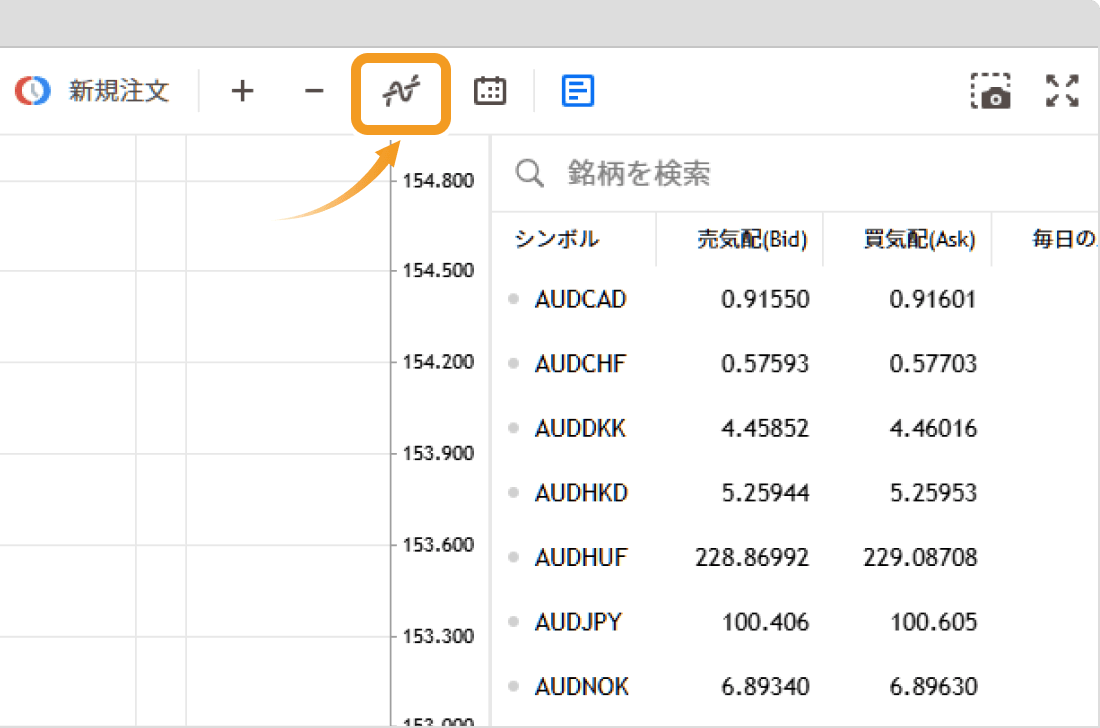Zoom in with the plus icon
This screenshot has width=1100, height=728.
point(243,90)
